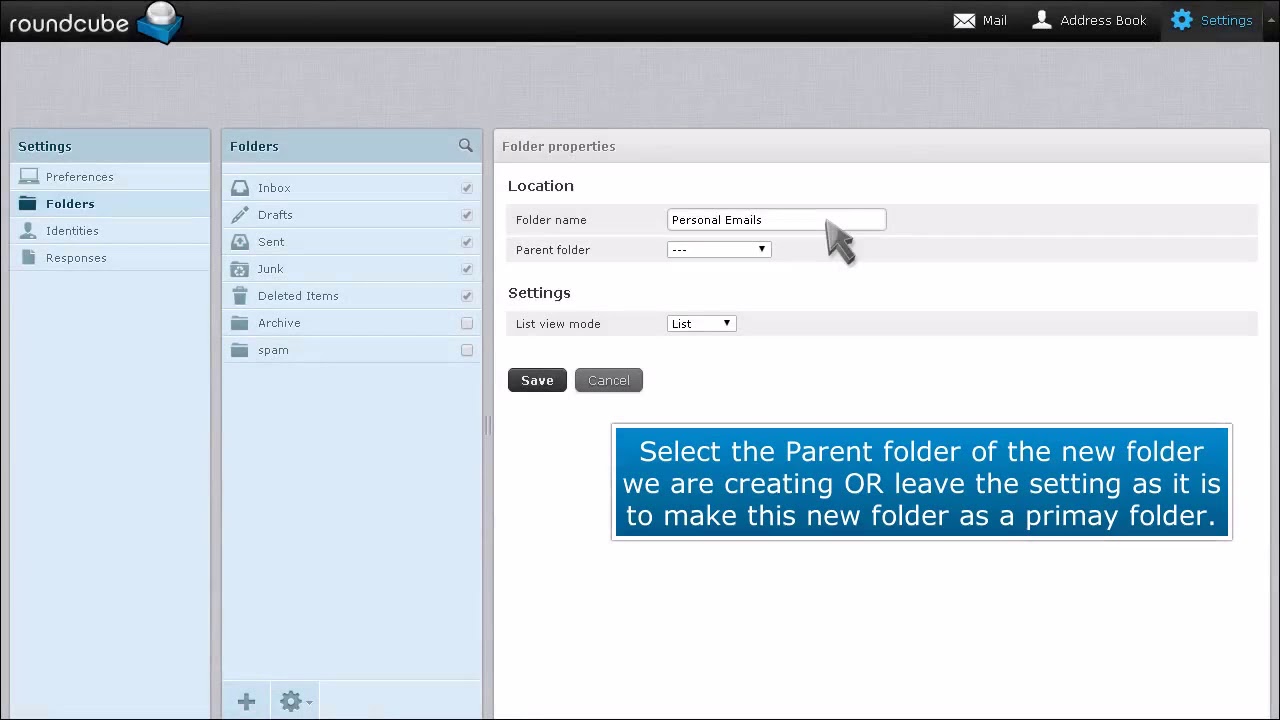Select Preferences in the Settings list
The height and width of the screenshot is (720, 1280).
[x=110, y=177]
